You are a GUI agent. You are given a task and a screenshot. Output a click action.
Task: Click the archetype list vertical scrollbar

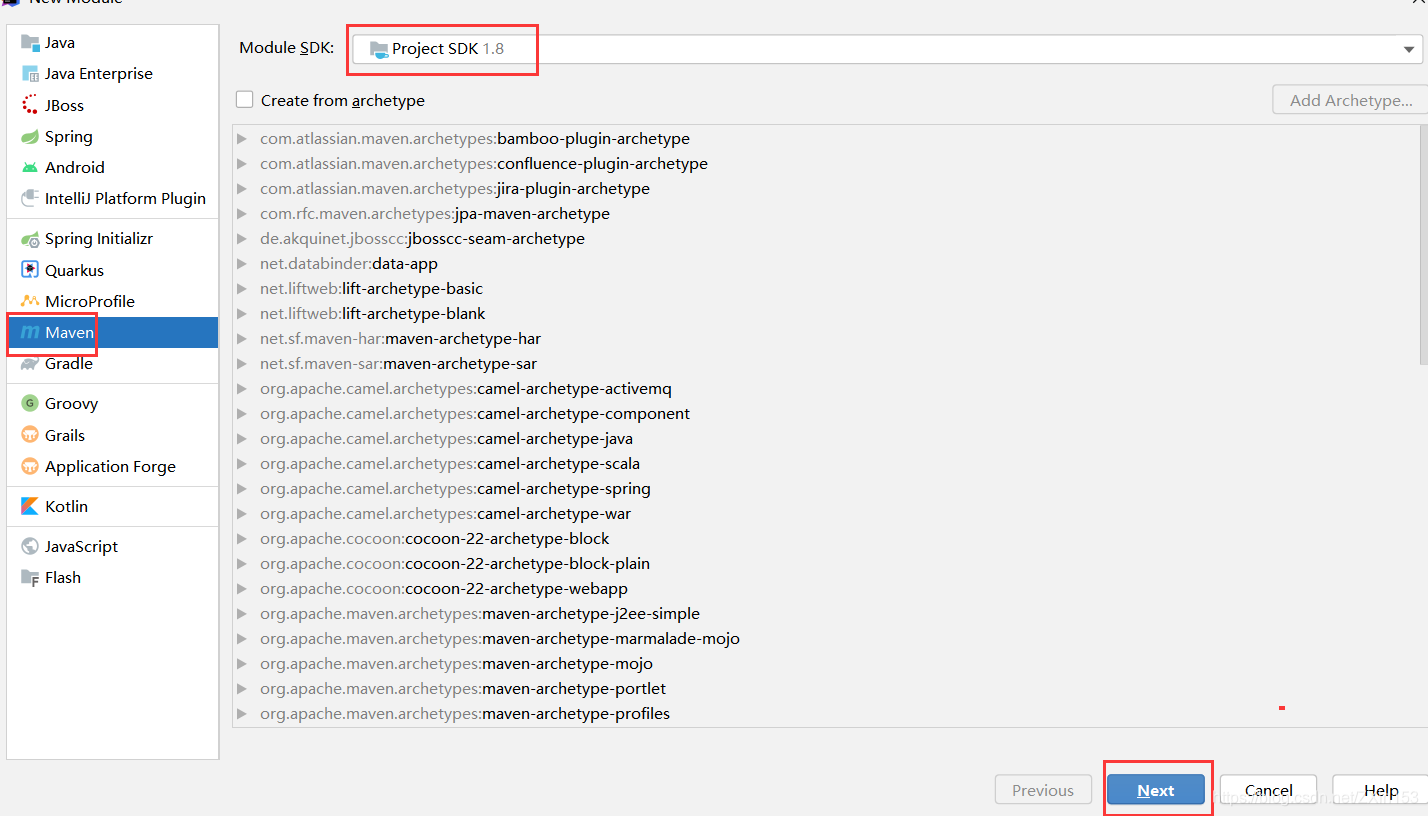(x=1424, y=245)
